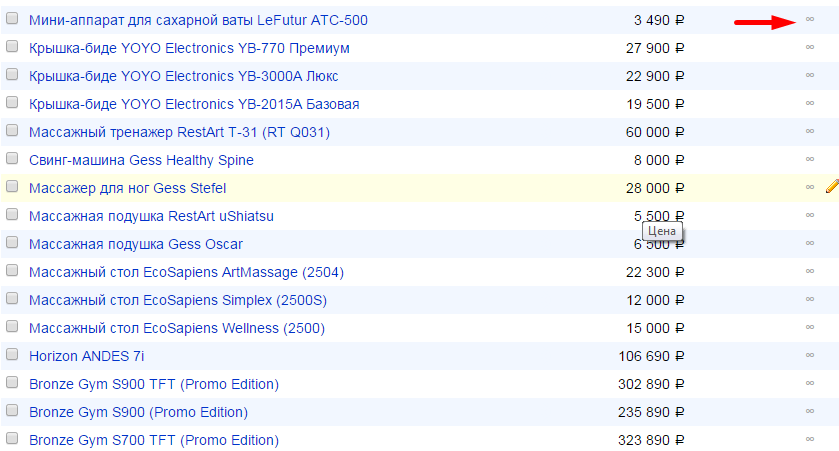Open Свинг-машина Gess Healthy Spine link
The image size is (839, 451).
[141, 160]
